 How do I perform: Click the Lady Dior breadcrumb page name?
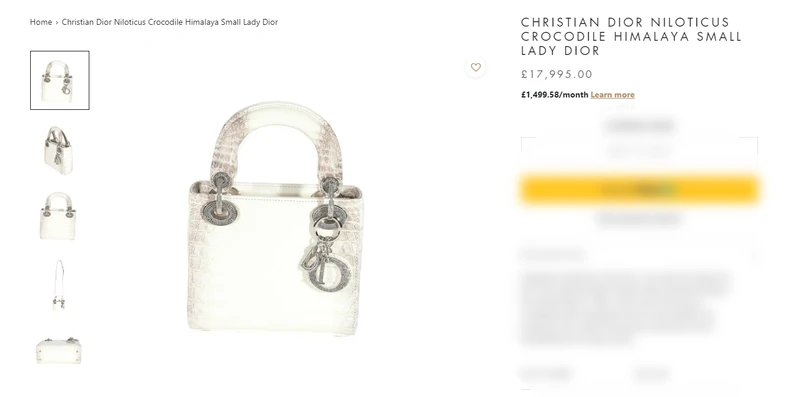pos(170,22)
